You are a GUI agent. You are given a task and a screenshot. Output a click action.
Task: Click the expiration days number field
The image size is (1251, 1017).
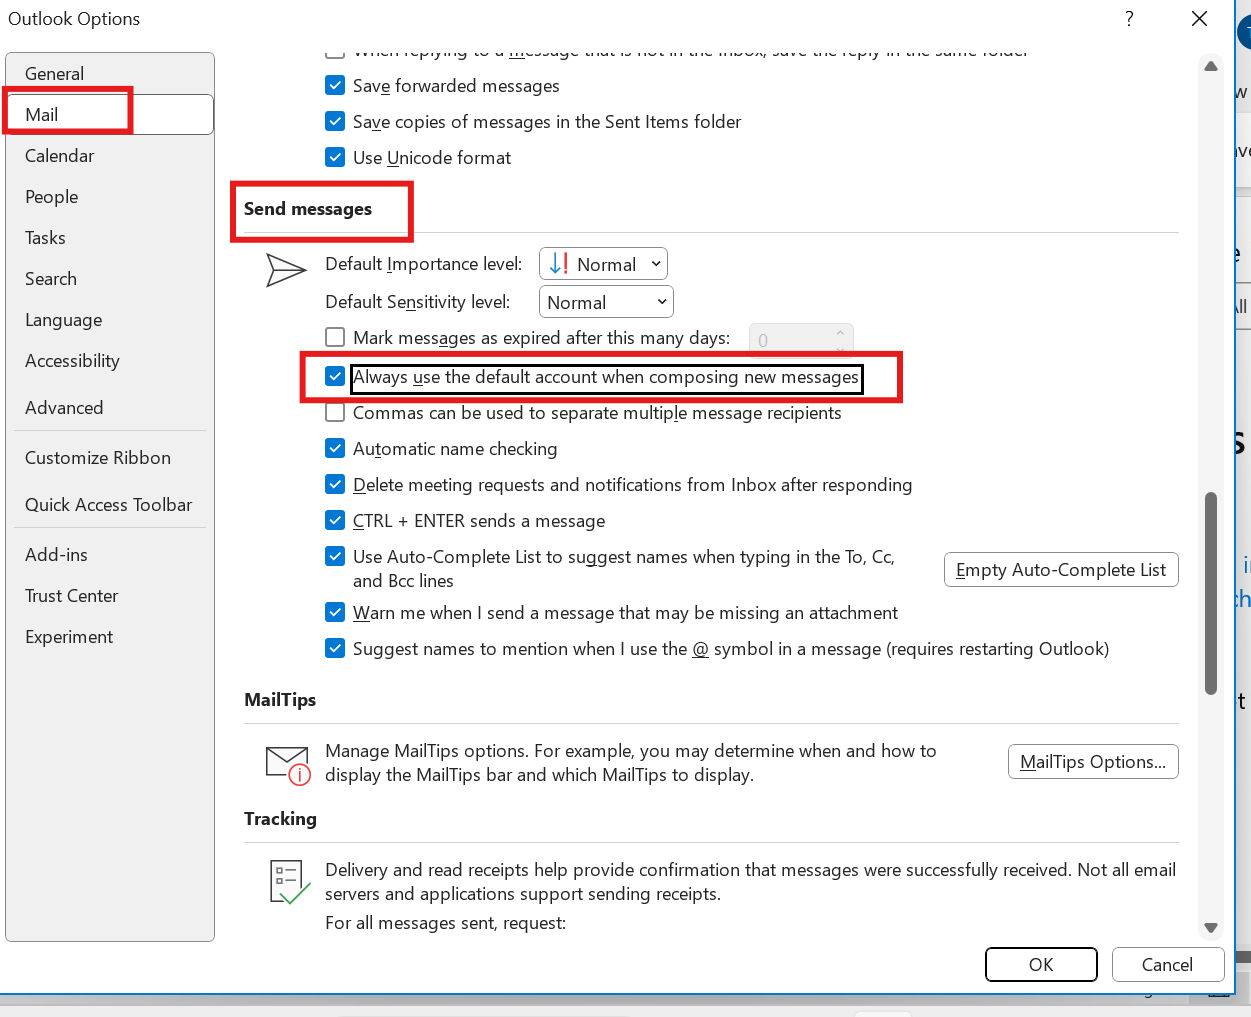click(801, 340)
